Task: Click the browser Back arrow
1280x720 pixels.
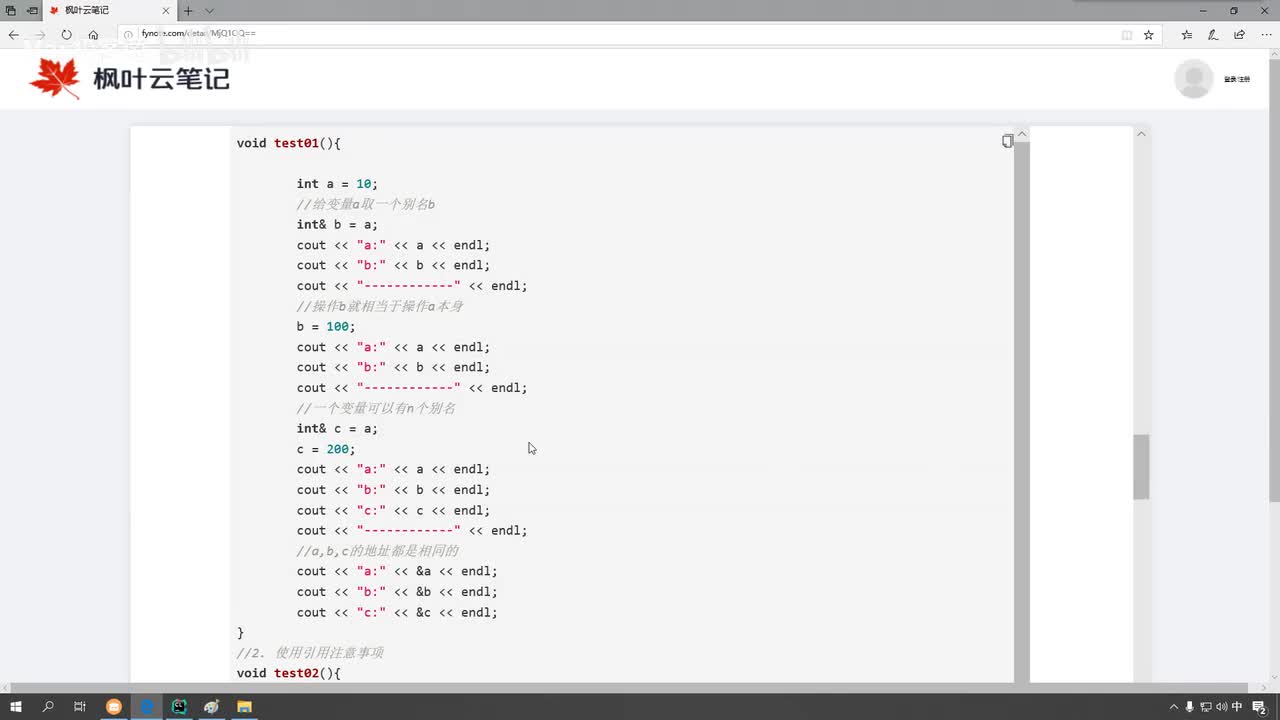Action: 14,34
